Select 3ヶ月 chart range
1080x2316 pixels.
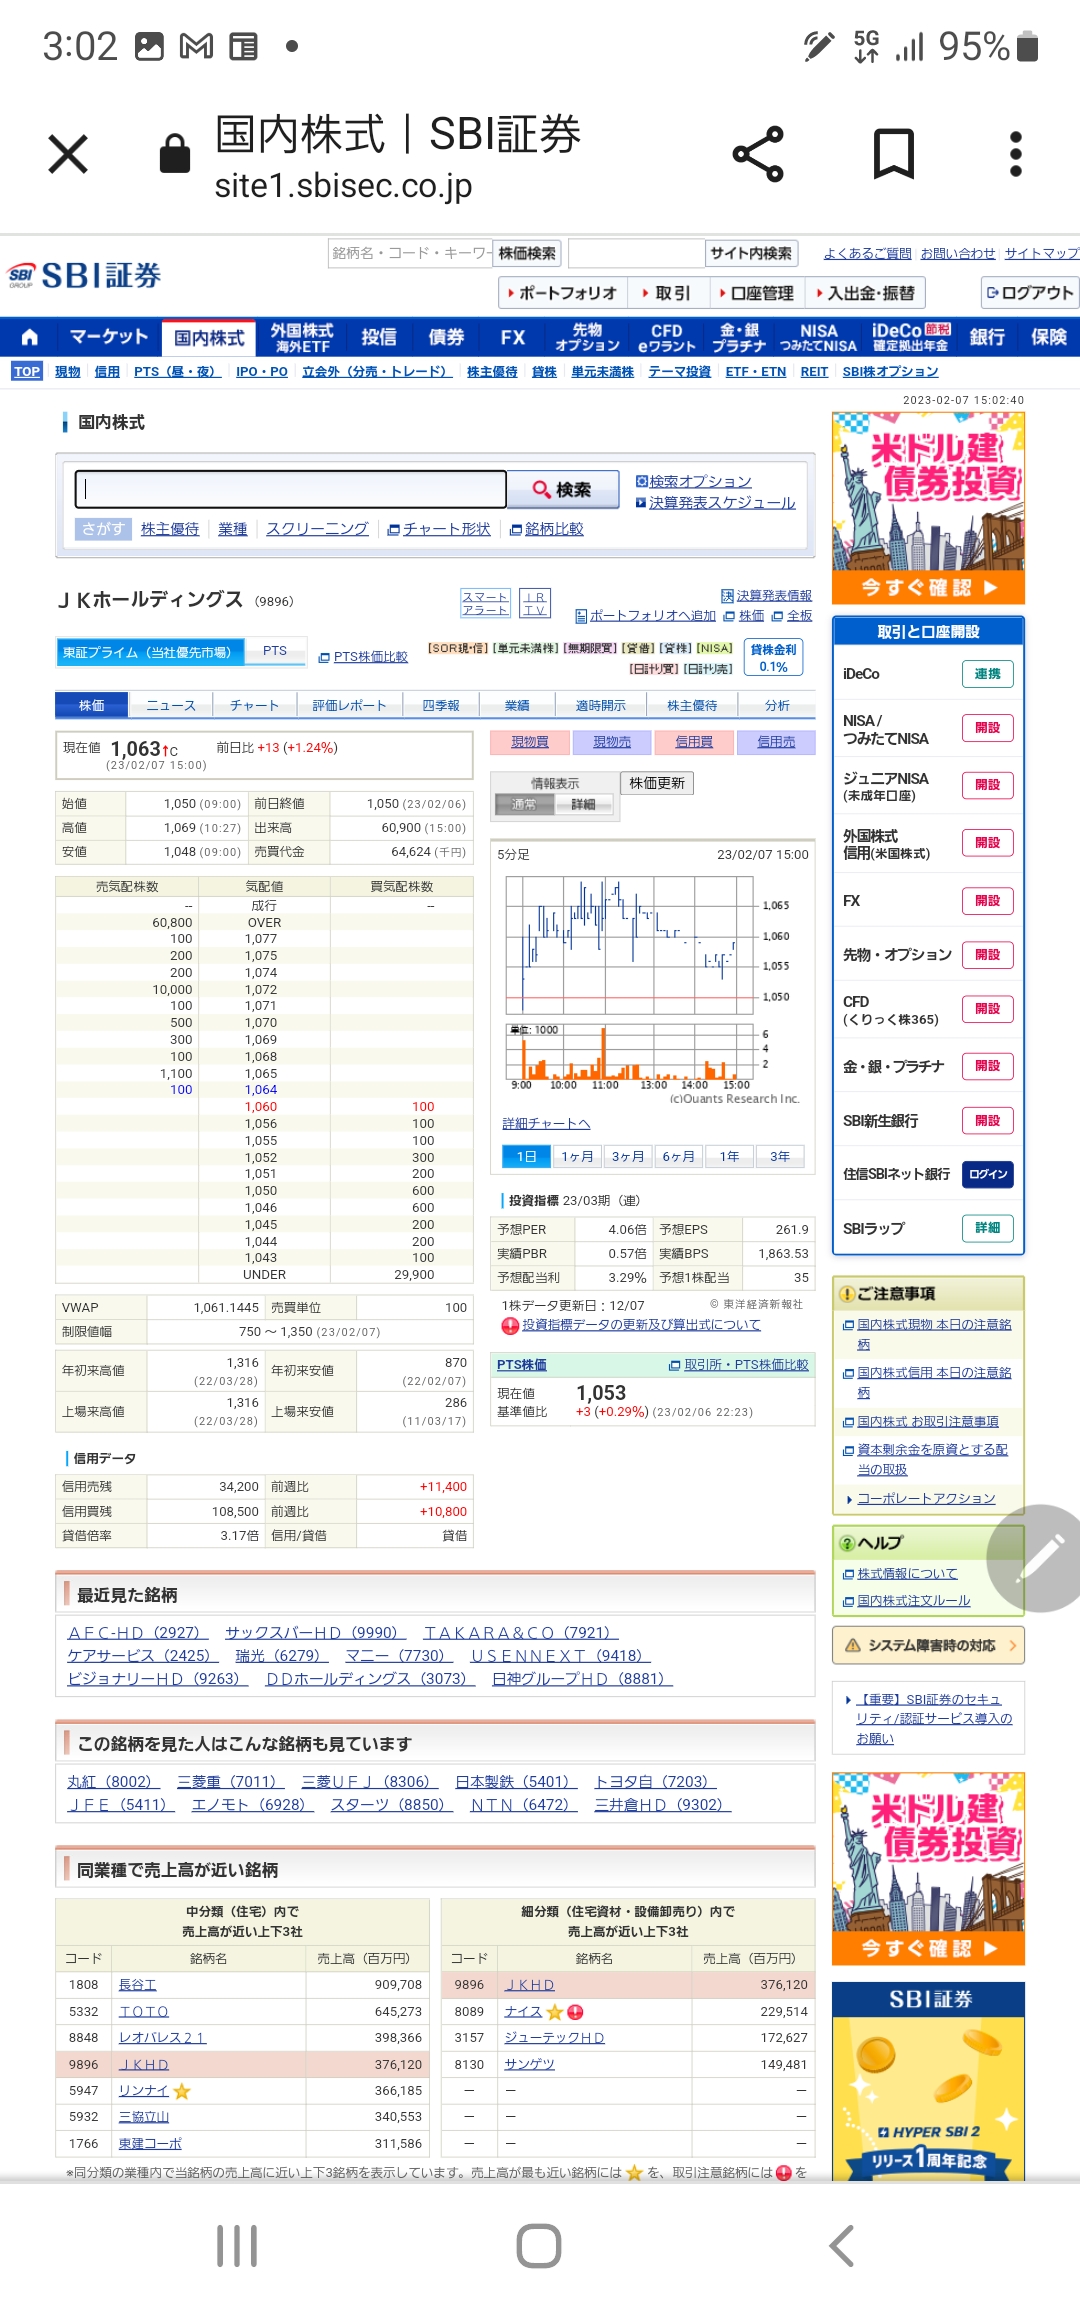point(628,1157)
